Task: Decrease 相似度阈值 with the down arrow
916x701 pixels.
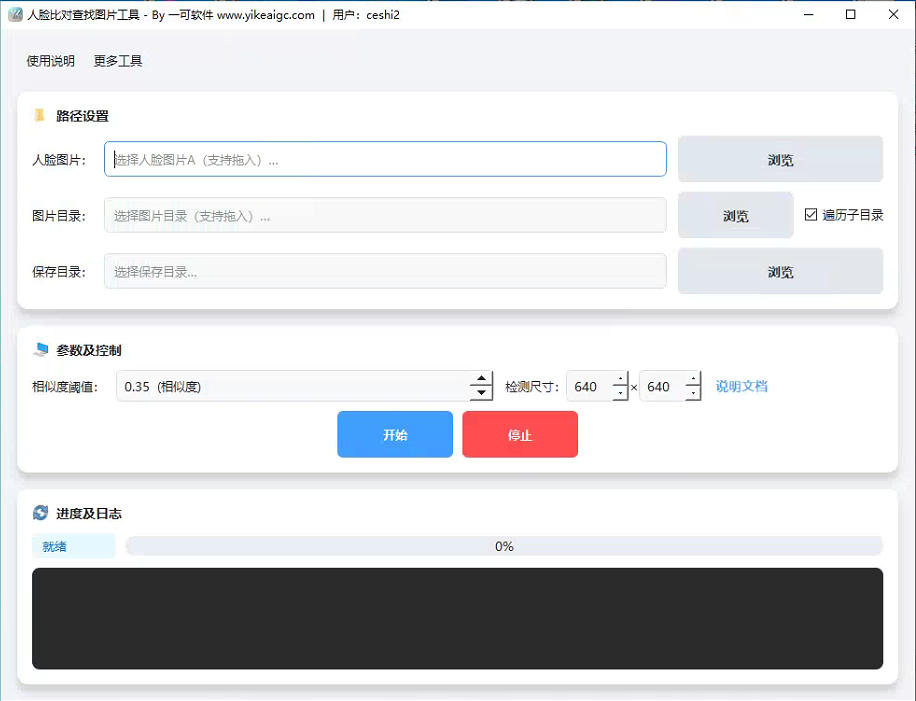Action: 481,392
